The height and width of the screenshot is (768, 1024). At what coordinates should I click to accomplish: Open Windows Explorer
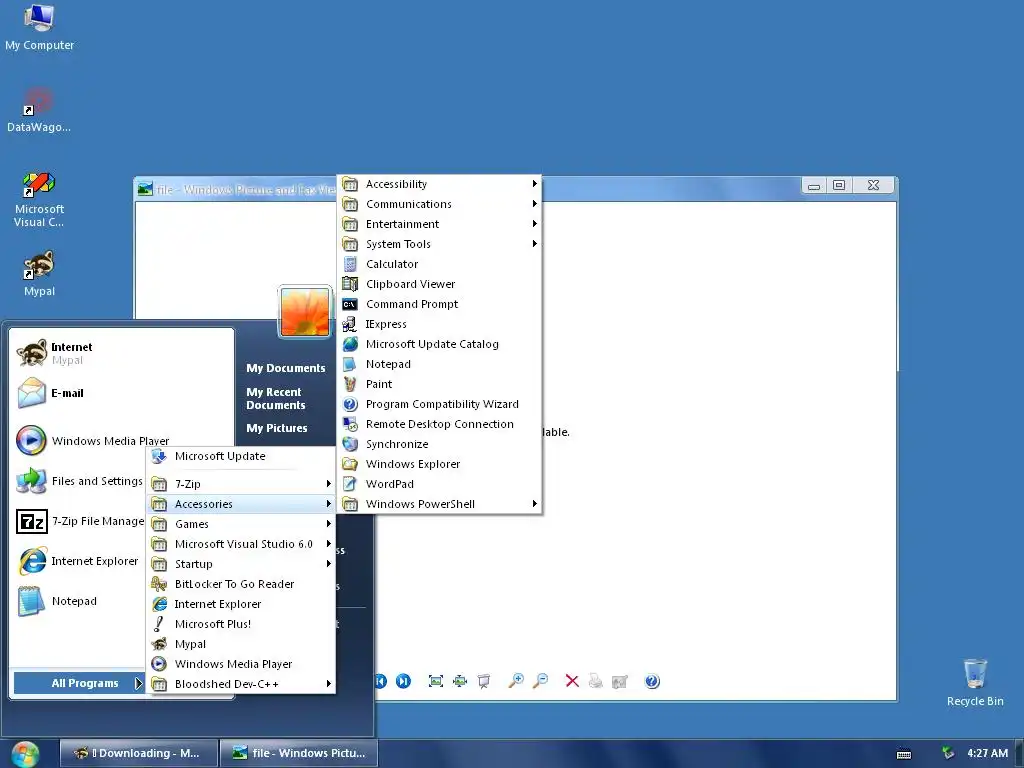[440, 464]
